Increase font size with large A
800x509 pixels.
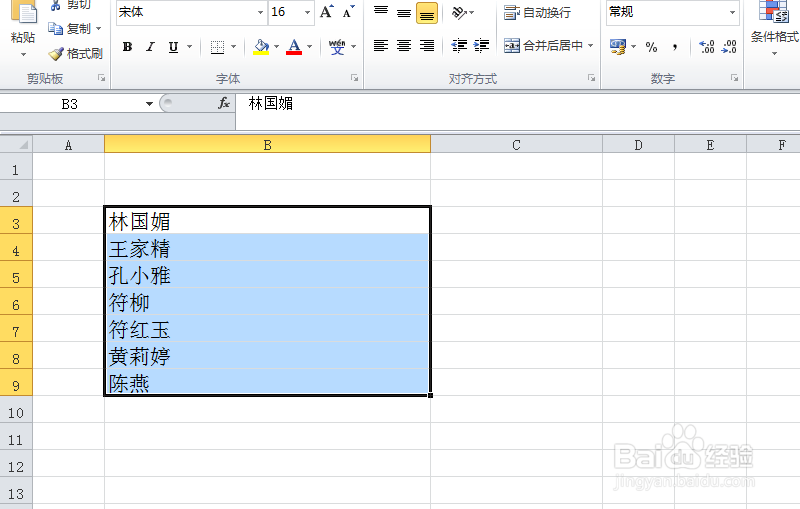(x=327, y=12)
